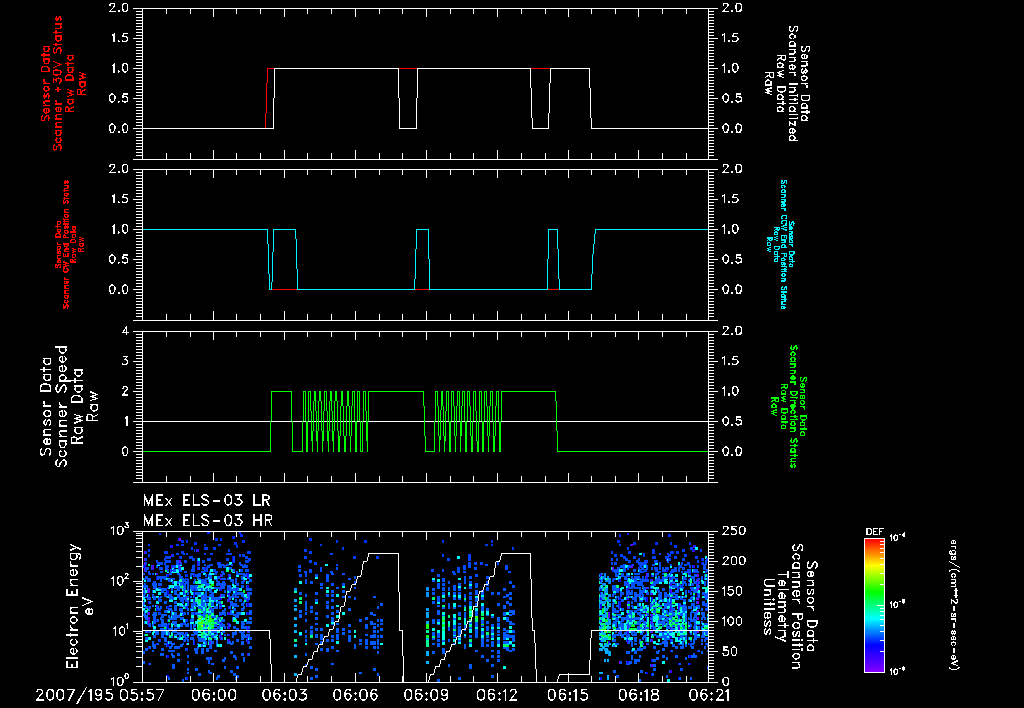Click the "MEx ELS-03 HR" label
Screen dimensions: 1024x708
(208, 521)
